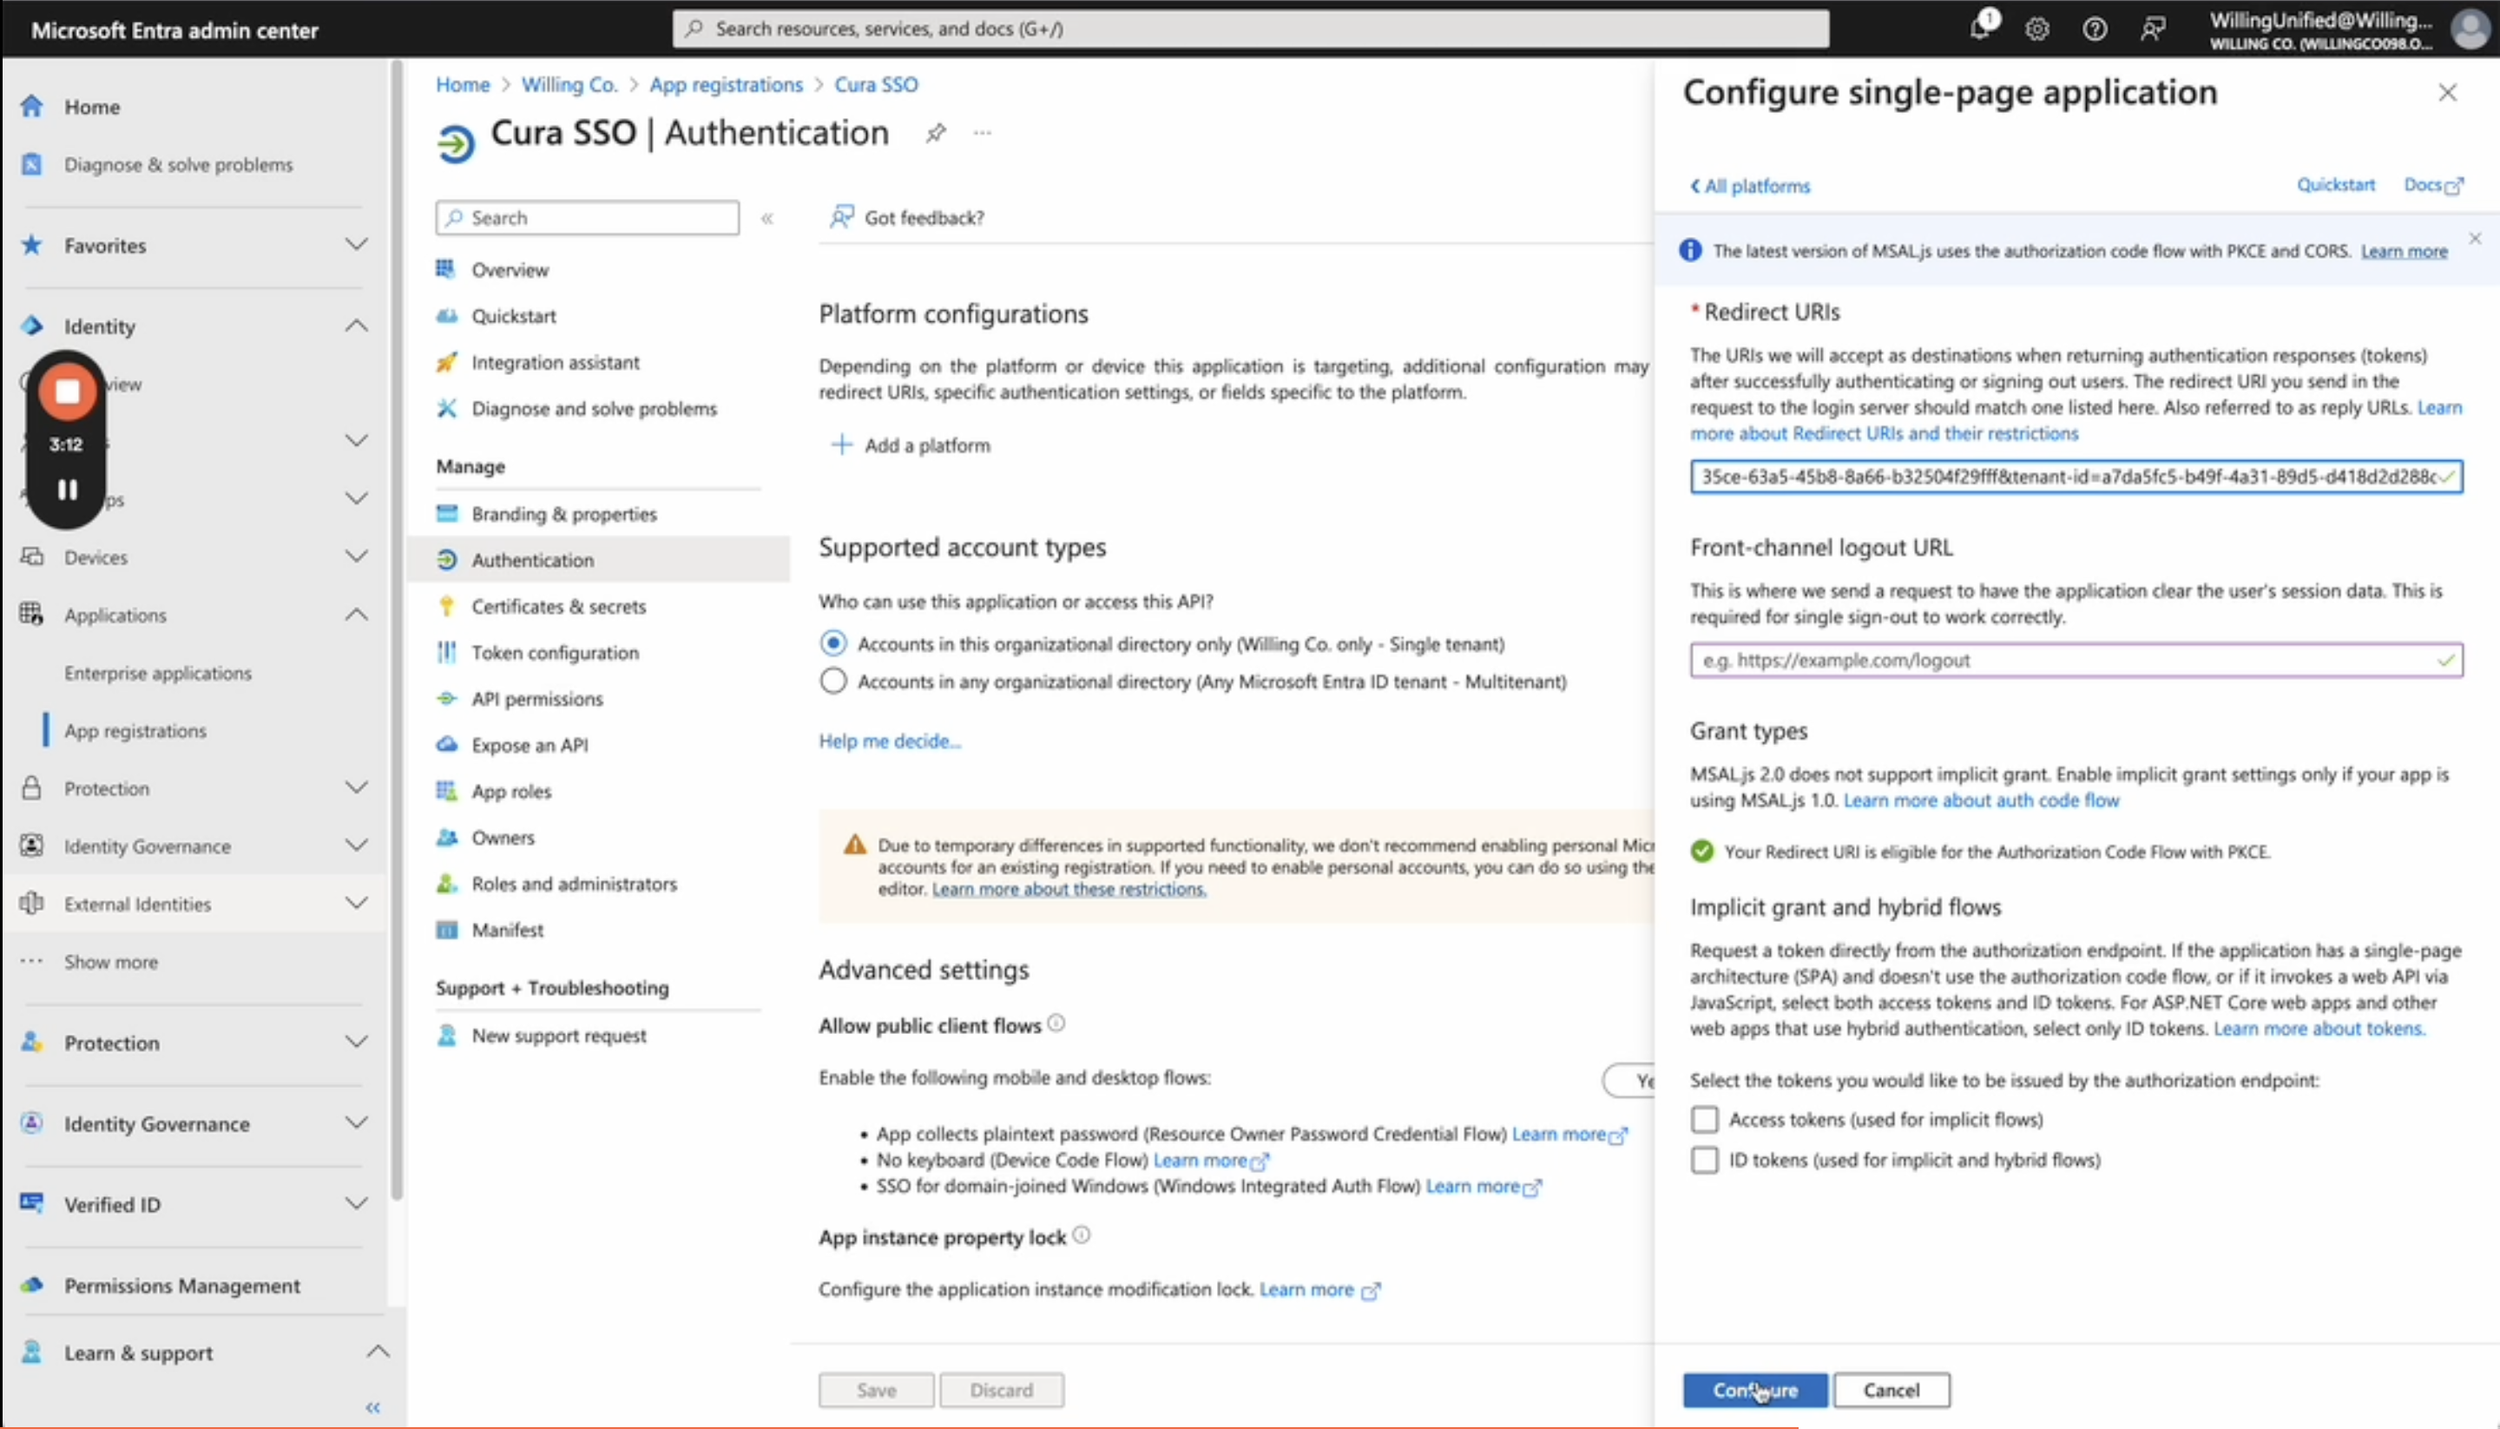
Task: Collapse the left sidebar with bottom chevrons
Action: [373, 1408]
